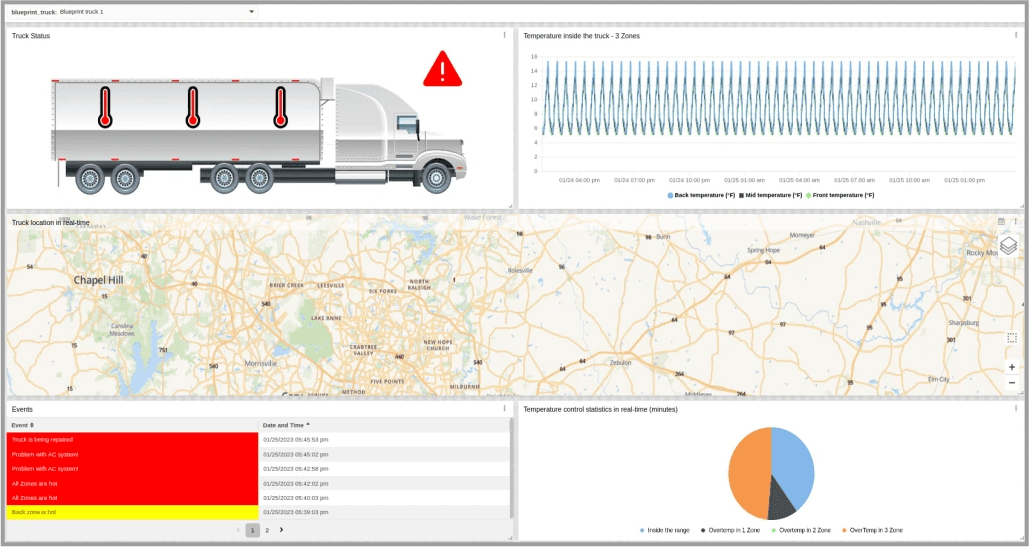Open the pie chart panel options menu

[1016, 409]
